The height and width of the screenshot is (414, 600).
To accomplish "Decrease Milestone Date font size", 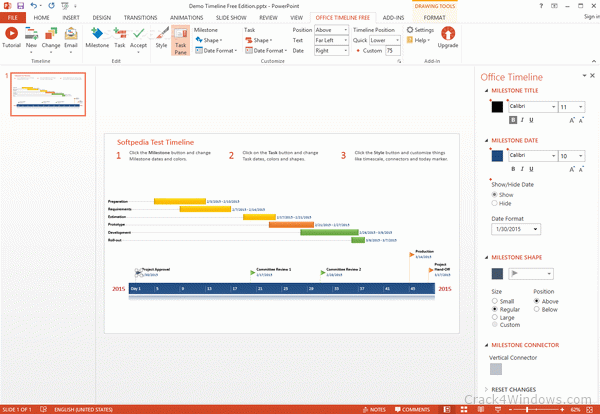I will [581, 169].
